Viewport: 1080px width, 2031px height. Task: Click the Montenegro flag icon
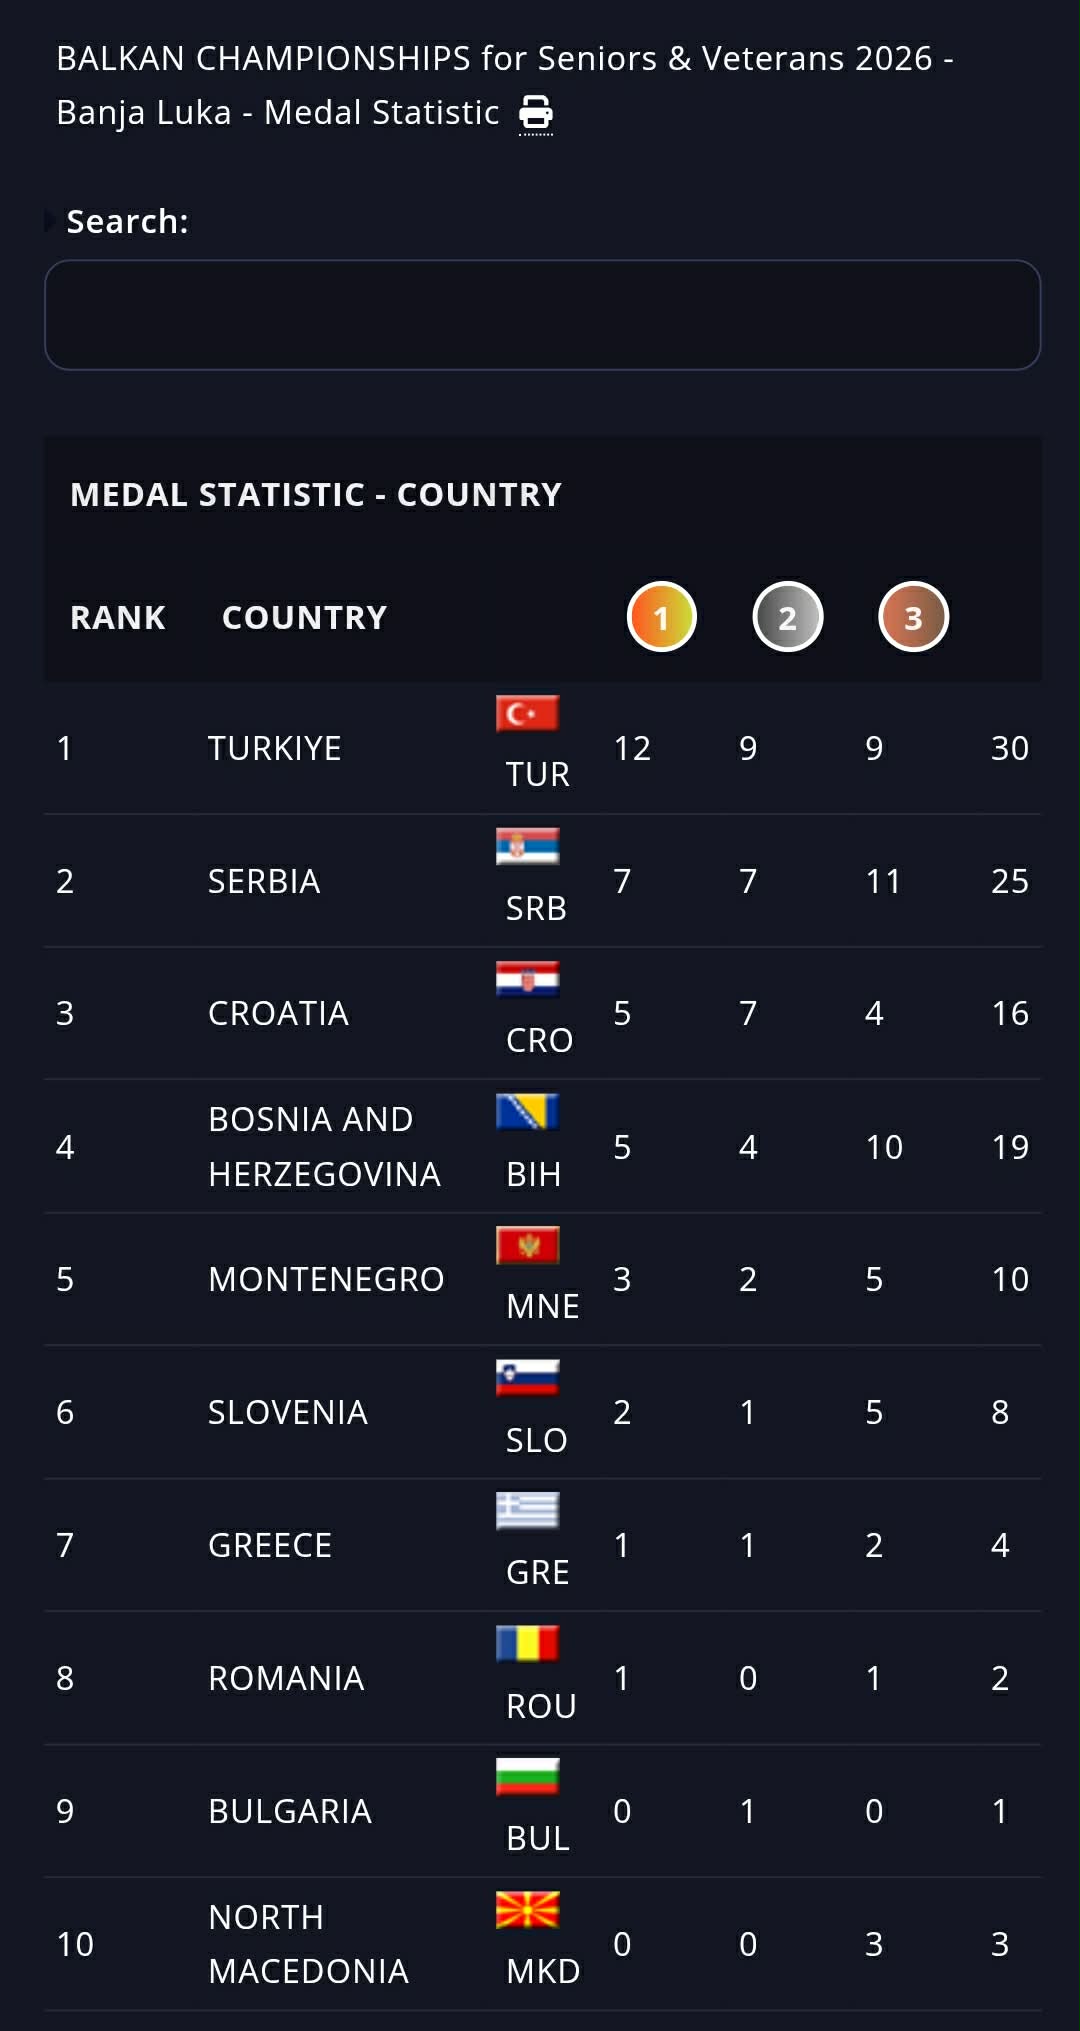(x=527, y=1245)
